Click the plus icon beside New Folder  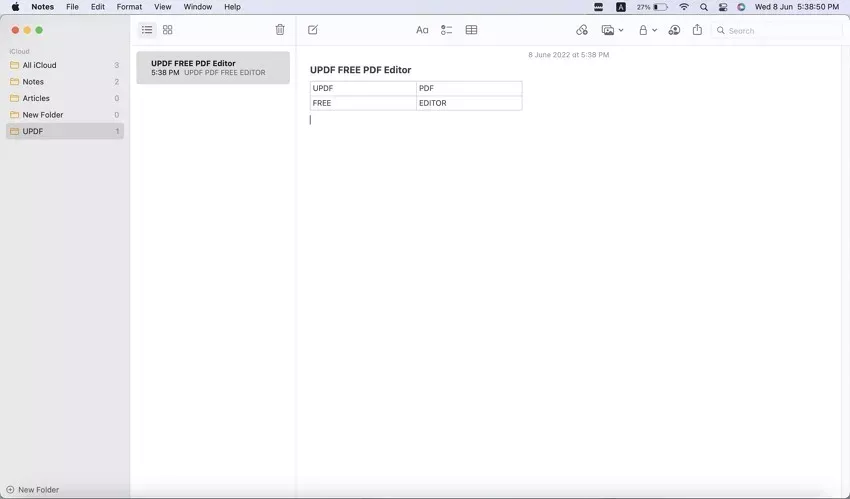pyautogui.click(x=10, y=489)
